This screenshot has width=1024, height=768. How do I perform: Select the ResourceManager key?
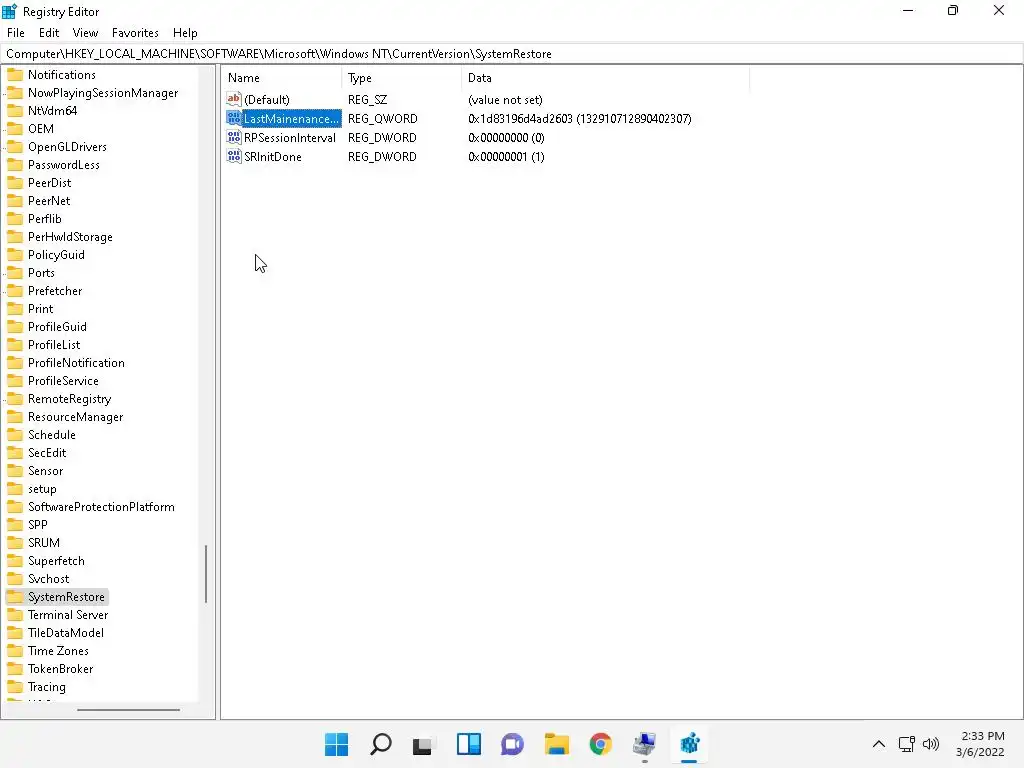(x=75, y=417)
